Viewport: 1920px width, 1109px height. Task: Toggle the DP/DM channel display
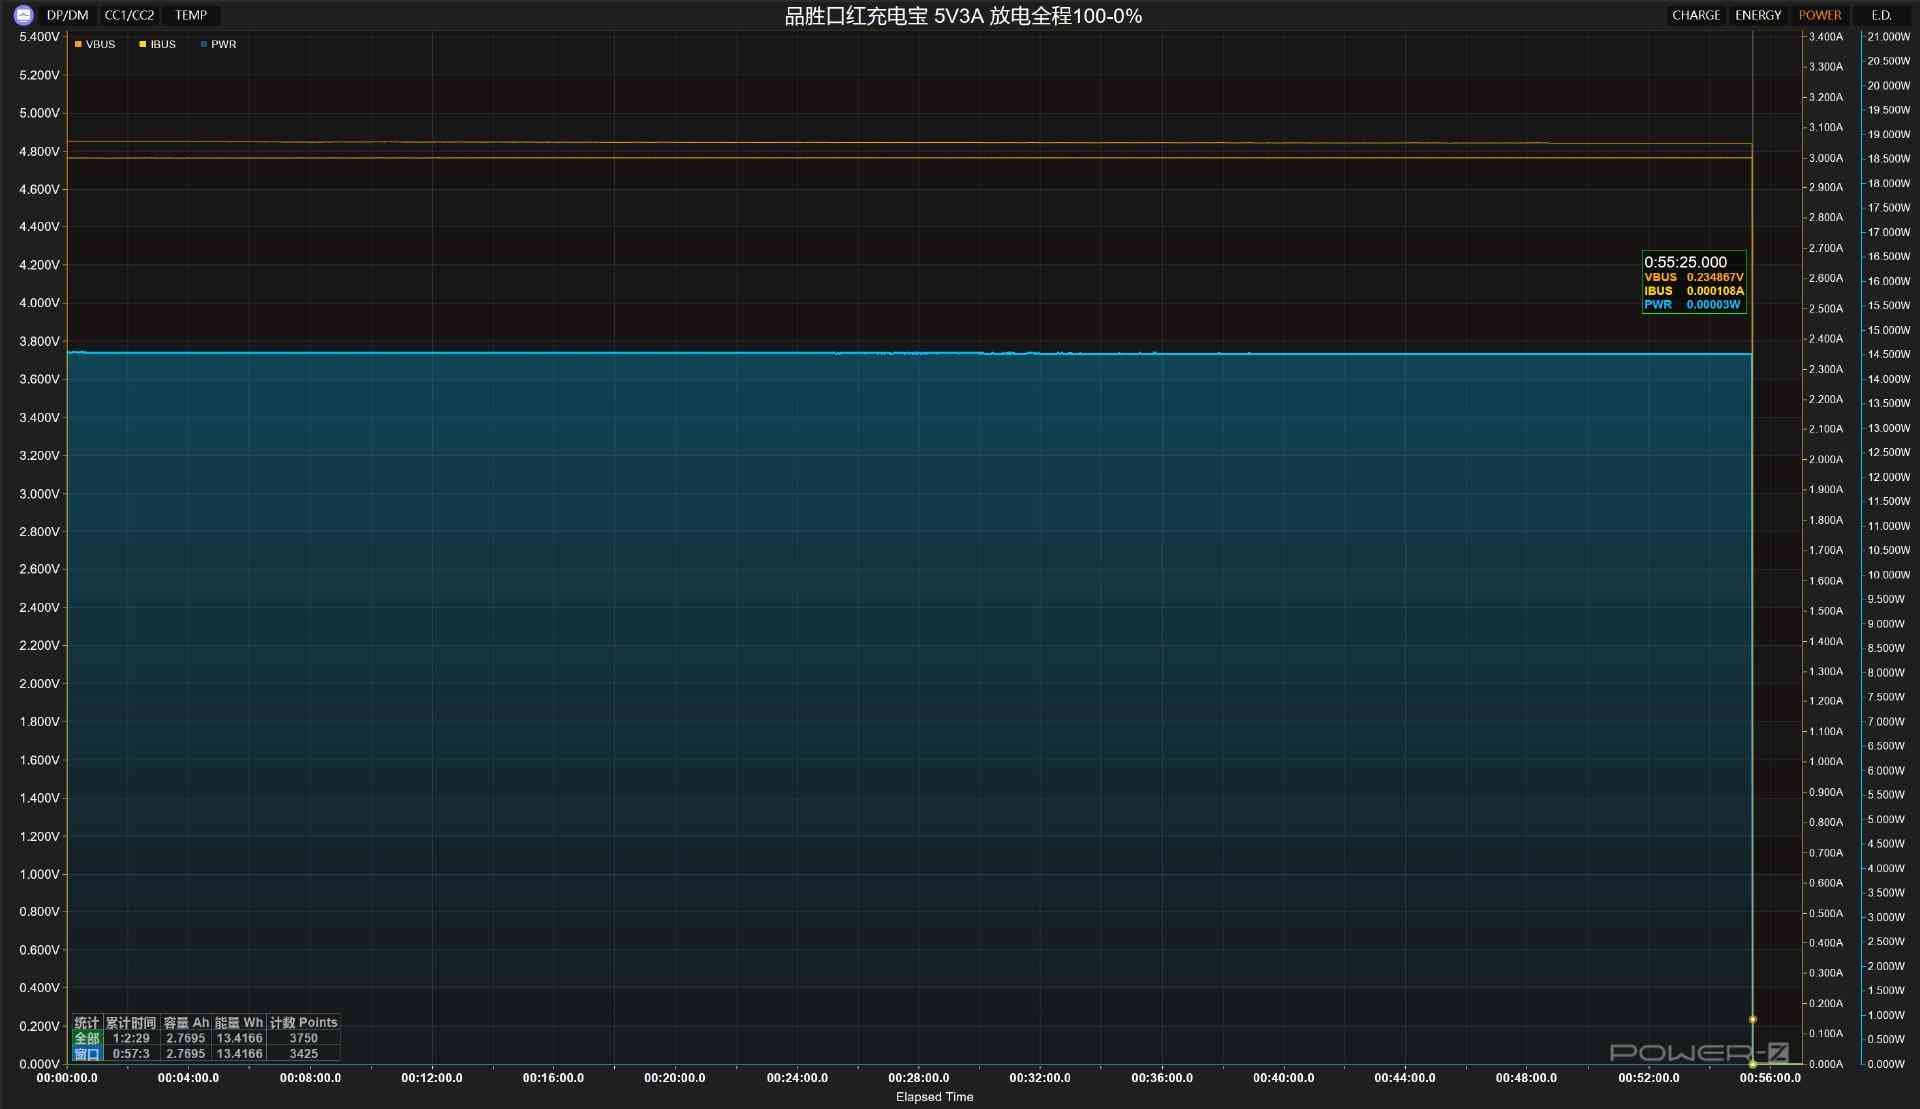click(68, 15)
